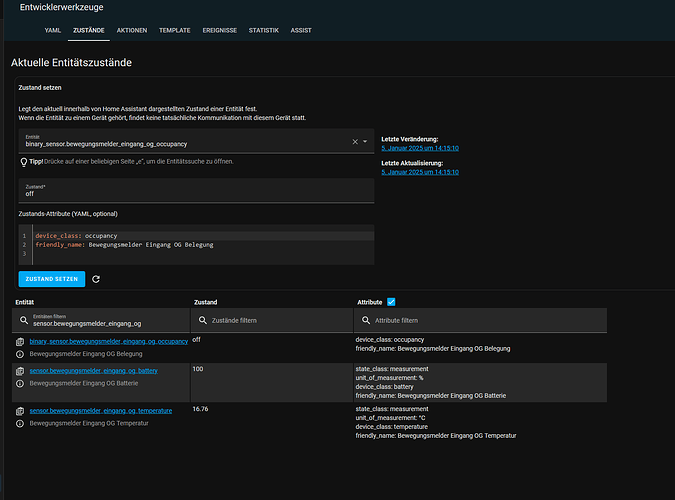Switch to the Zustände tab
675x500 pixels.
click(x=89, y=31)
